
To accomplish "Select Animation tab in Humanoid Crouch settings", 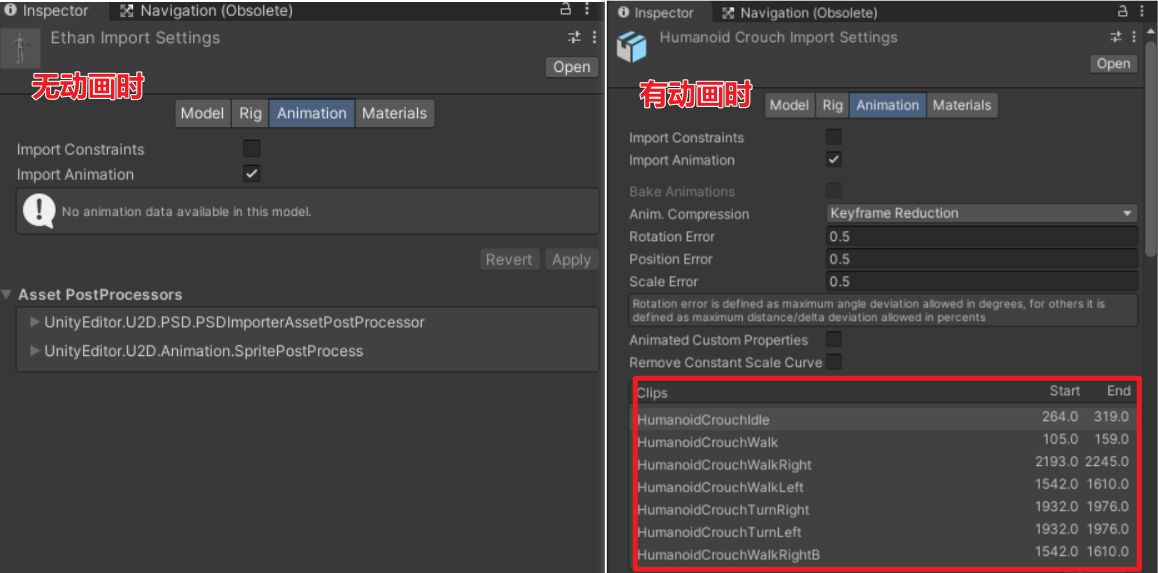I will pyautogui.click(x=887, y=105).
